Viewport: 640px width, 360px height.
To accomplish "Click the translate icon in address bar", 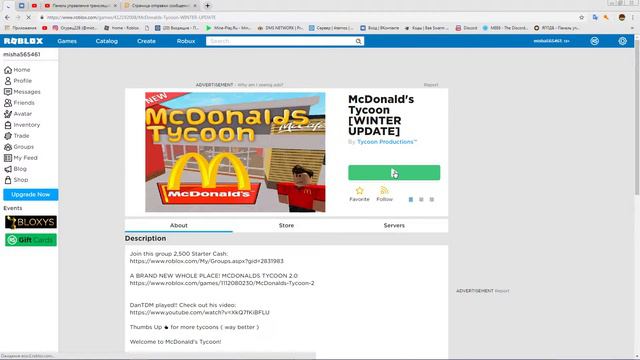I will pyautogui.click(x=595, y=18).
